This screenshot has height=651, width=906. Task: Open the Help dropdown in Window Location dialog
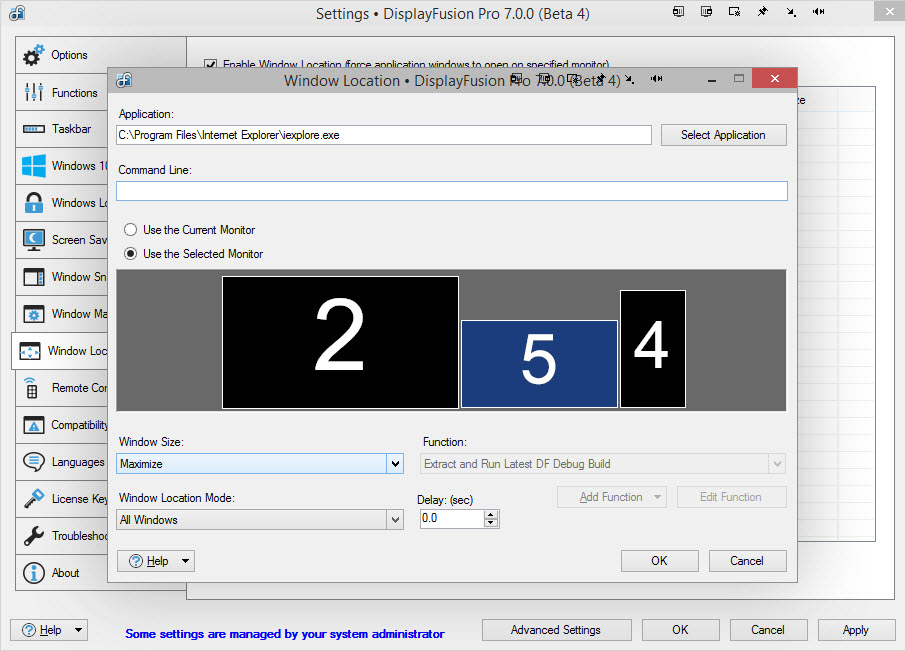tap(185, 561)
